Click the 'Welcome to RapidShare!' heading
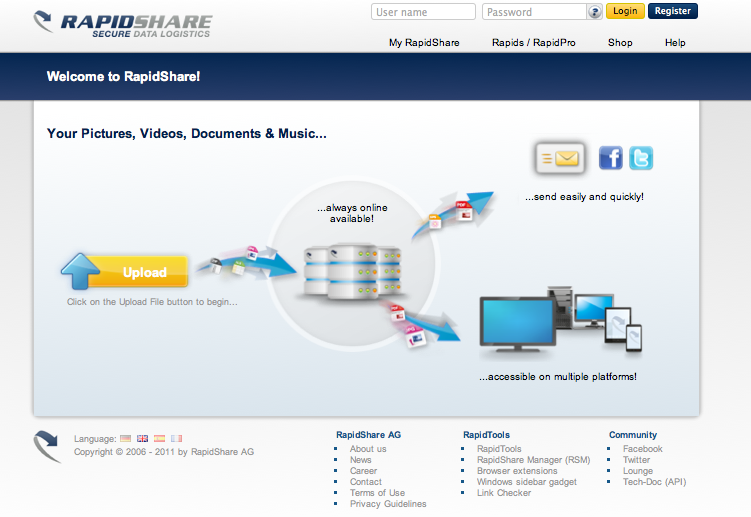This screenshot has width=751, height=517. click(123, 77)
